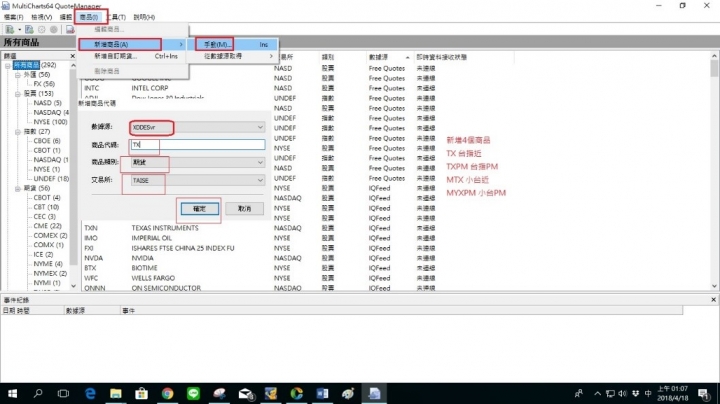The height and width of the screenshot is (404, 720).
Task: Click the toolbar icon with red mark
Action: click(70, 29)
